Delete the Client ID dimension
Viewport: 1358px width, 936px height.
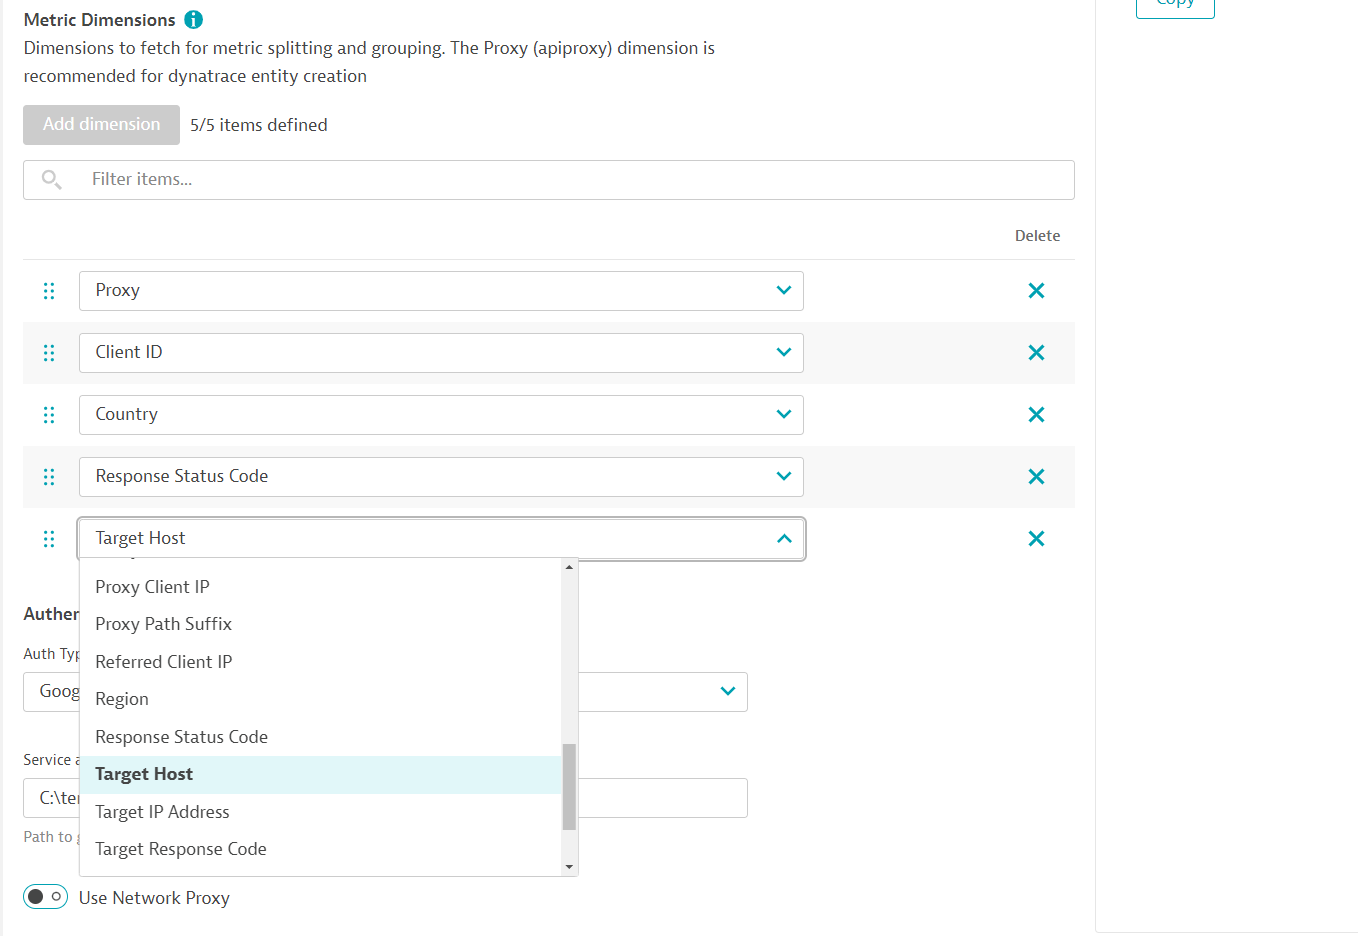click(1036, 353)
